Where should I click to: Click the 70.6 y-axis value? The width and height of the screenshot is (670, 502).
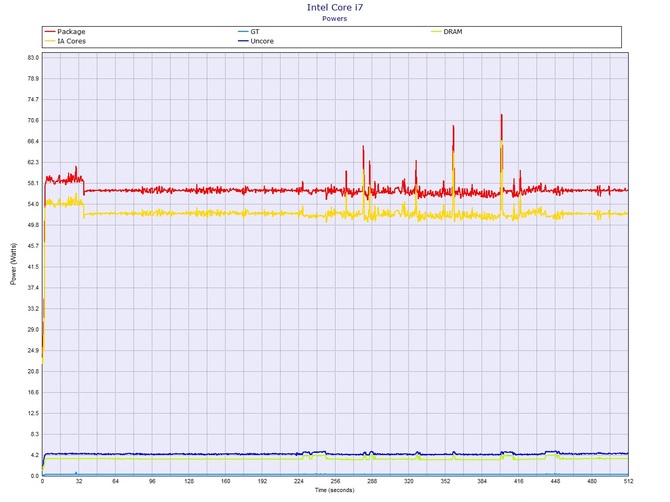(x=34, y=120)
